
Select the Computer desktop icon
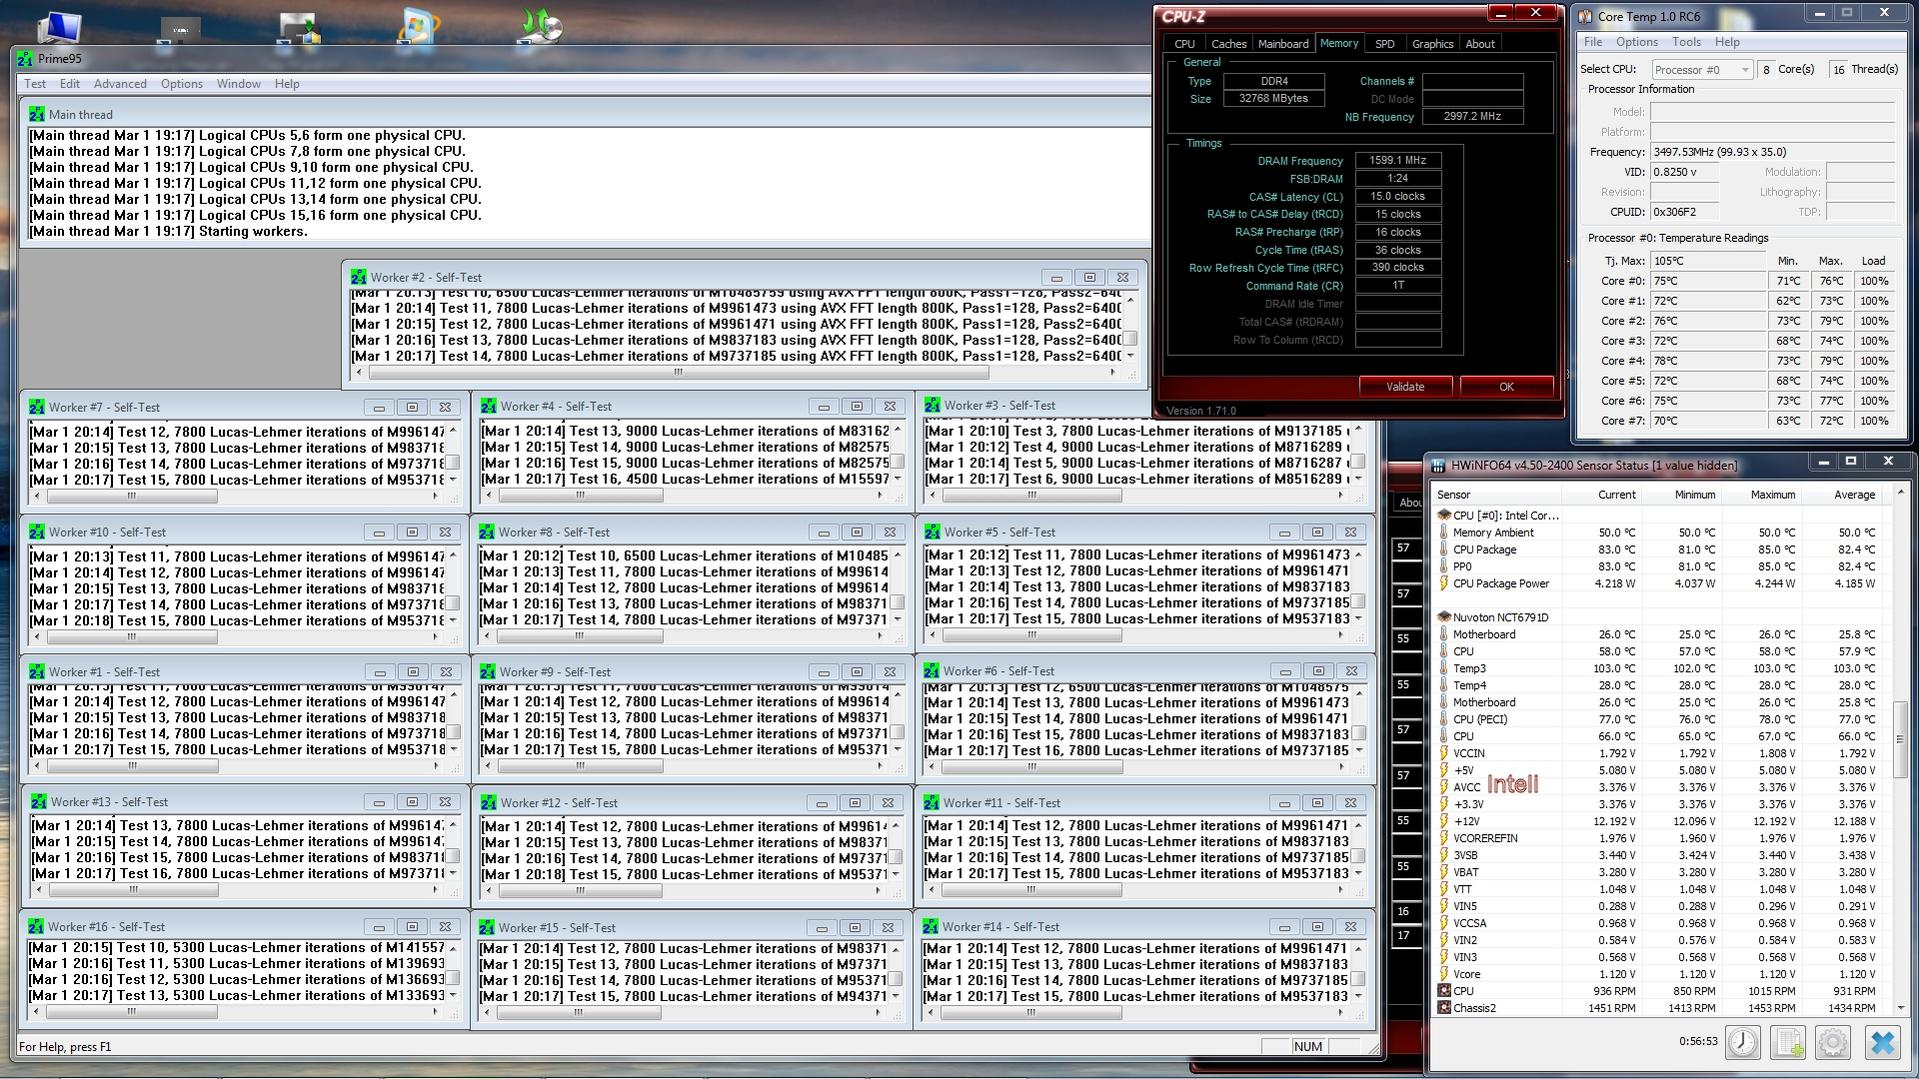pos(58,26)
